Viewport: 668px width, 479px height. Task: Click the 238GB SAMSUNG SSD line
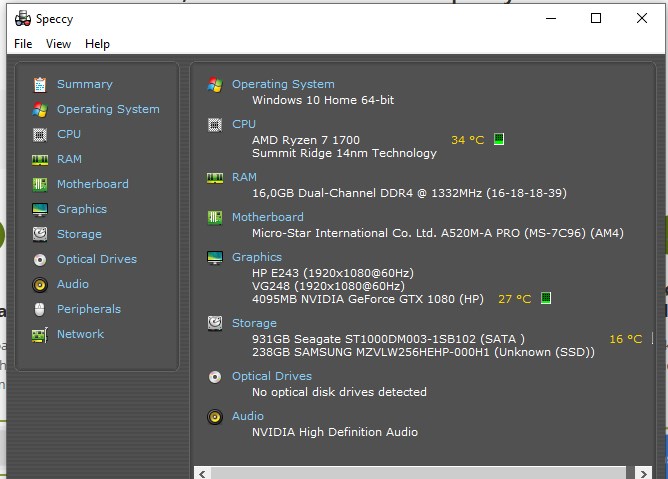tap(423, 352)
